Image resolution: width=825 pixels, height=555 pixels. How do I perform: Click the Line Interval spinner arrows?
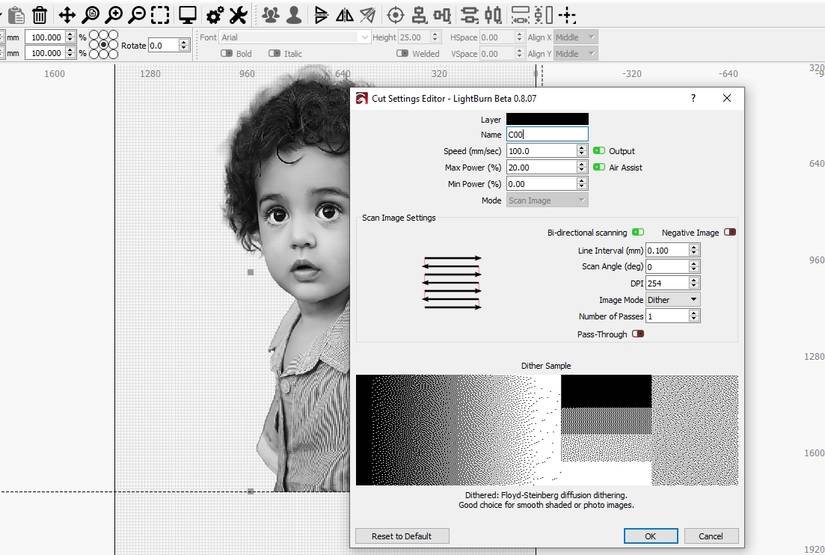coord(694,250)
